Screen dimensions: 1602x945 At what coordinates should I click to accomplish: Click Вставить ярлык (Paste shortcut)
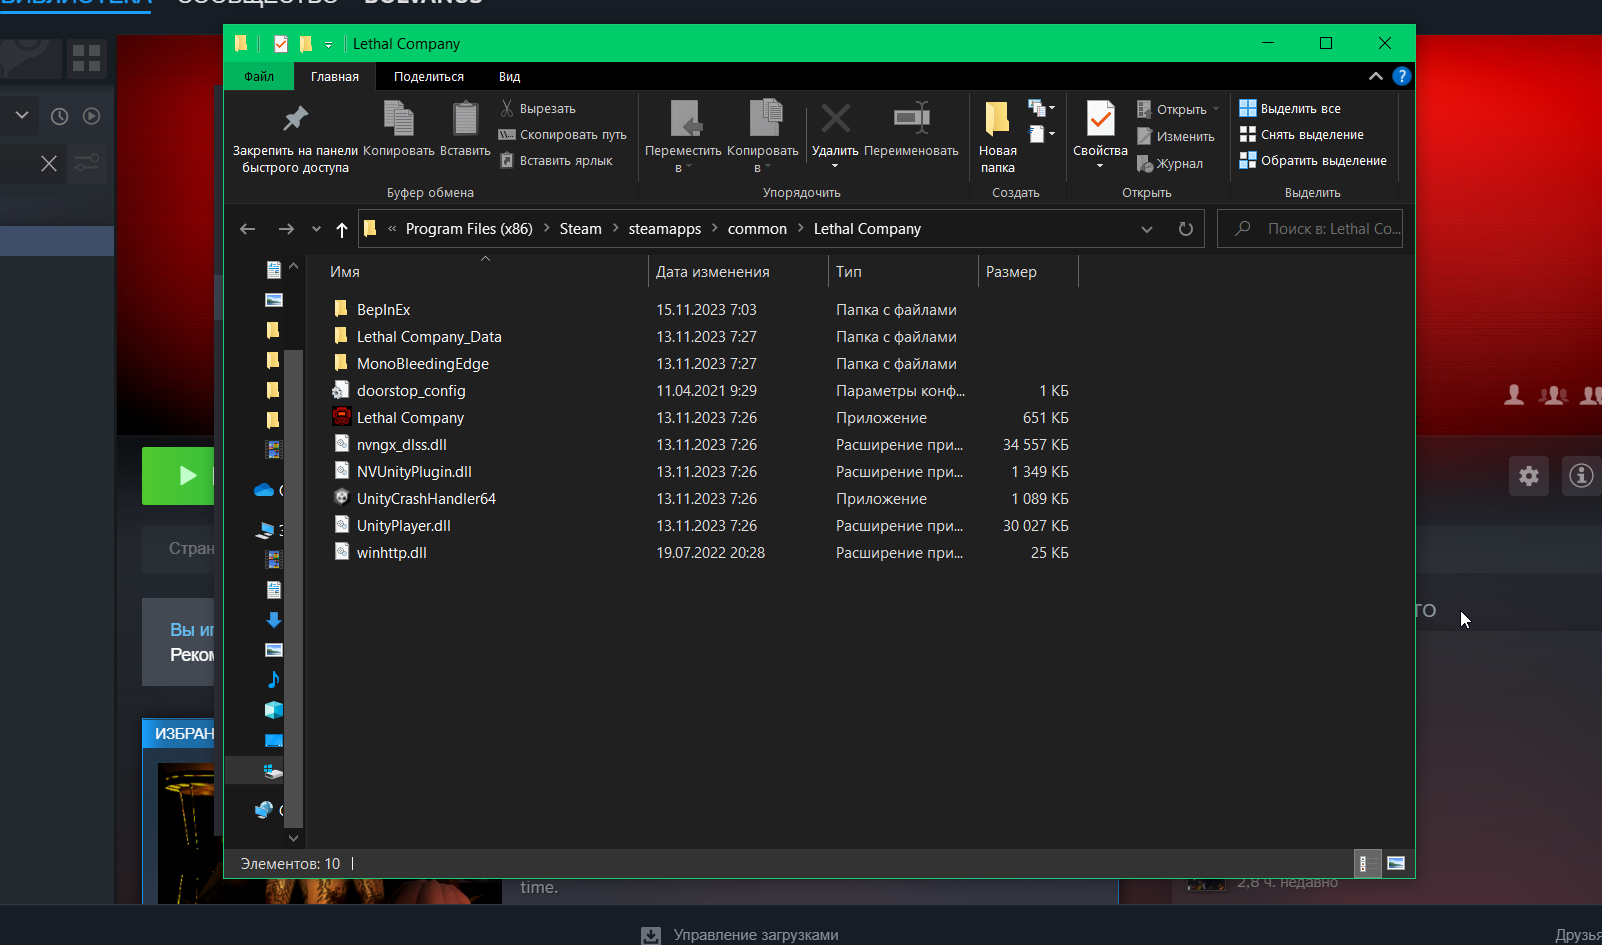click(x=556, y=161)
